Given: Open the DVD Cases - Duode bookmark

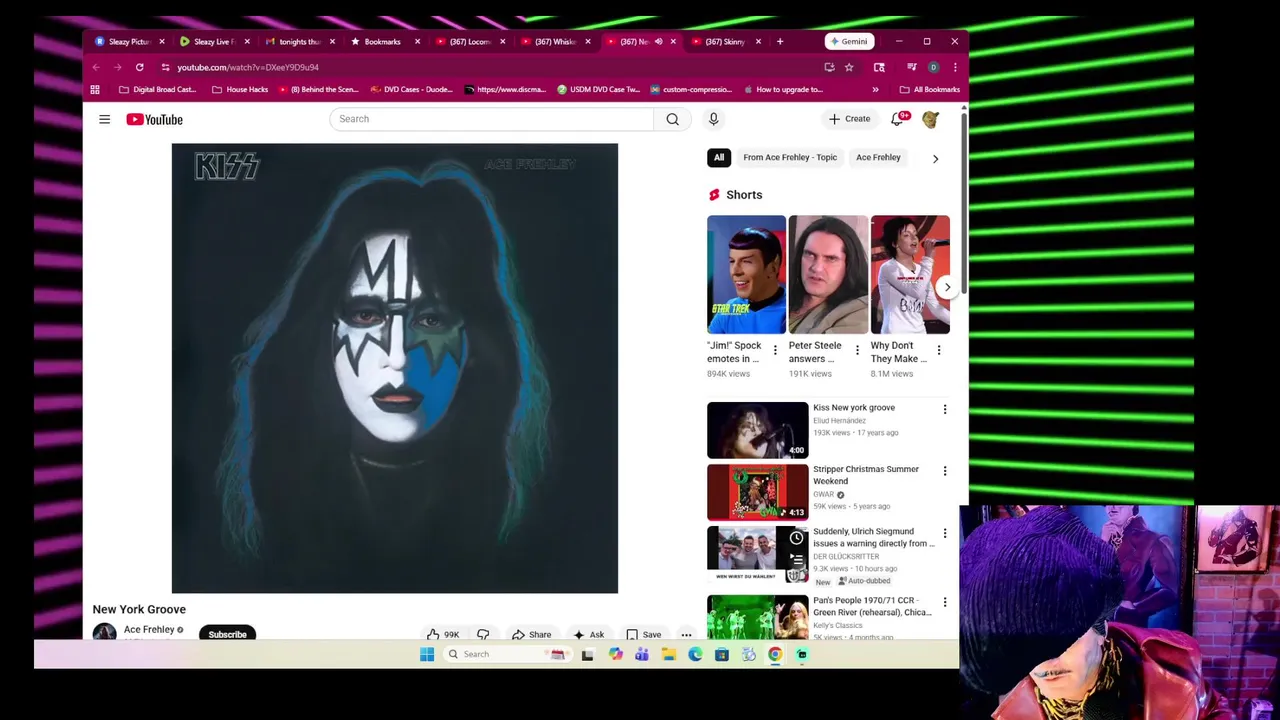Looking at the screenshot, I should click(411, 89).
